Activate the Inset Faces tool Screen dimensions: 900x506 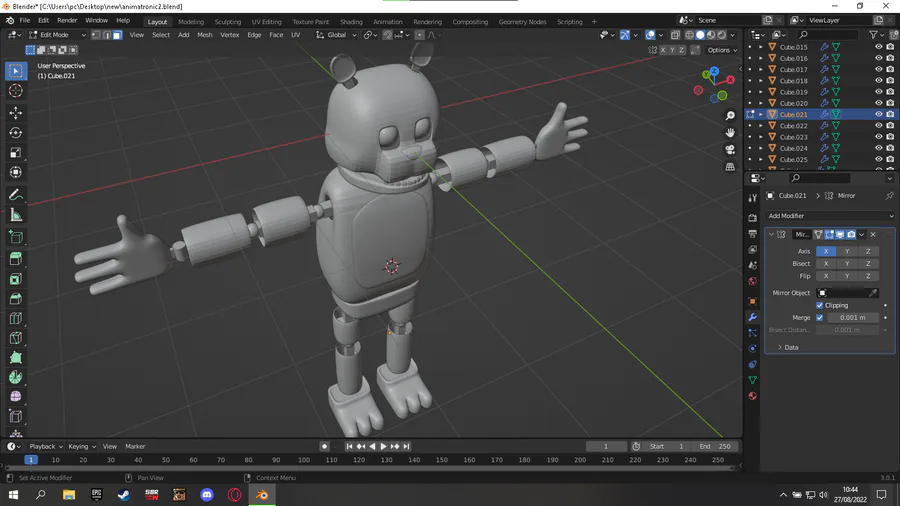pyautogui.click(x=15, y=279)
